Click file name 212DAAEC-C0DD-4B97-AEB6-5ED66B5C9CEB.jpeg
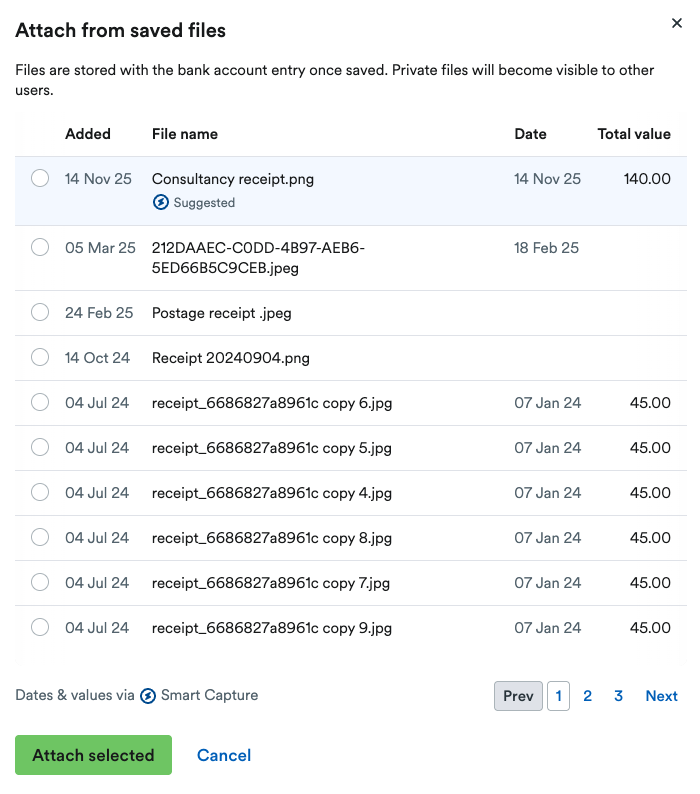700x794 pixels. (x=258, y=258)
